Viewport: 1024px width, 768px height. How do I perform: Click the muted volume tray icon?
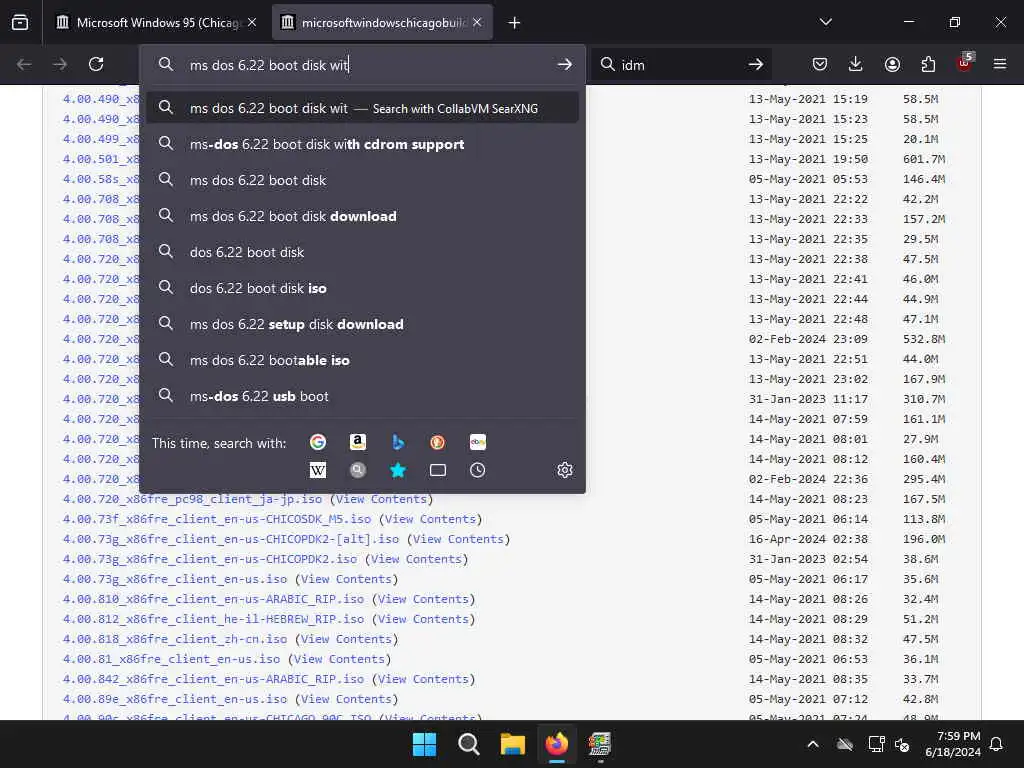(902, 744)
